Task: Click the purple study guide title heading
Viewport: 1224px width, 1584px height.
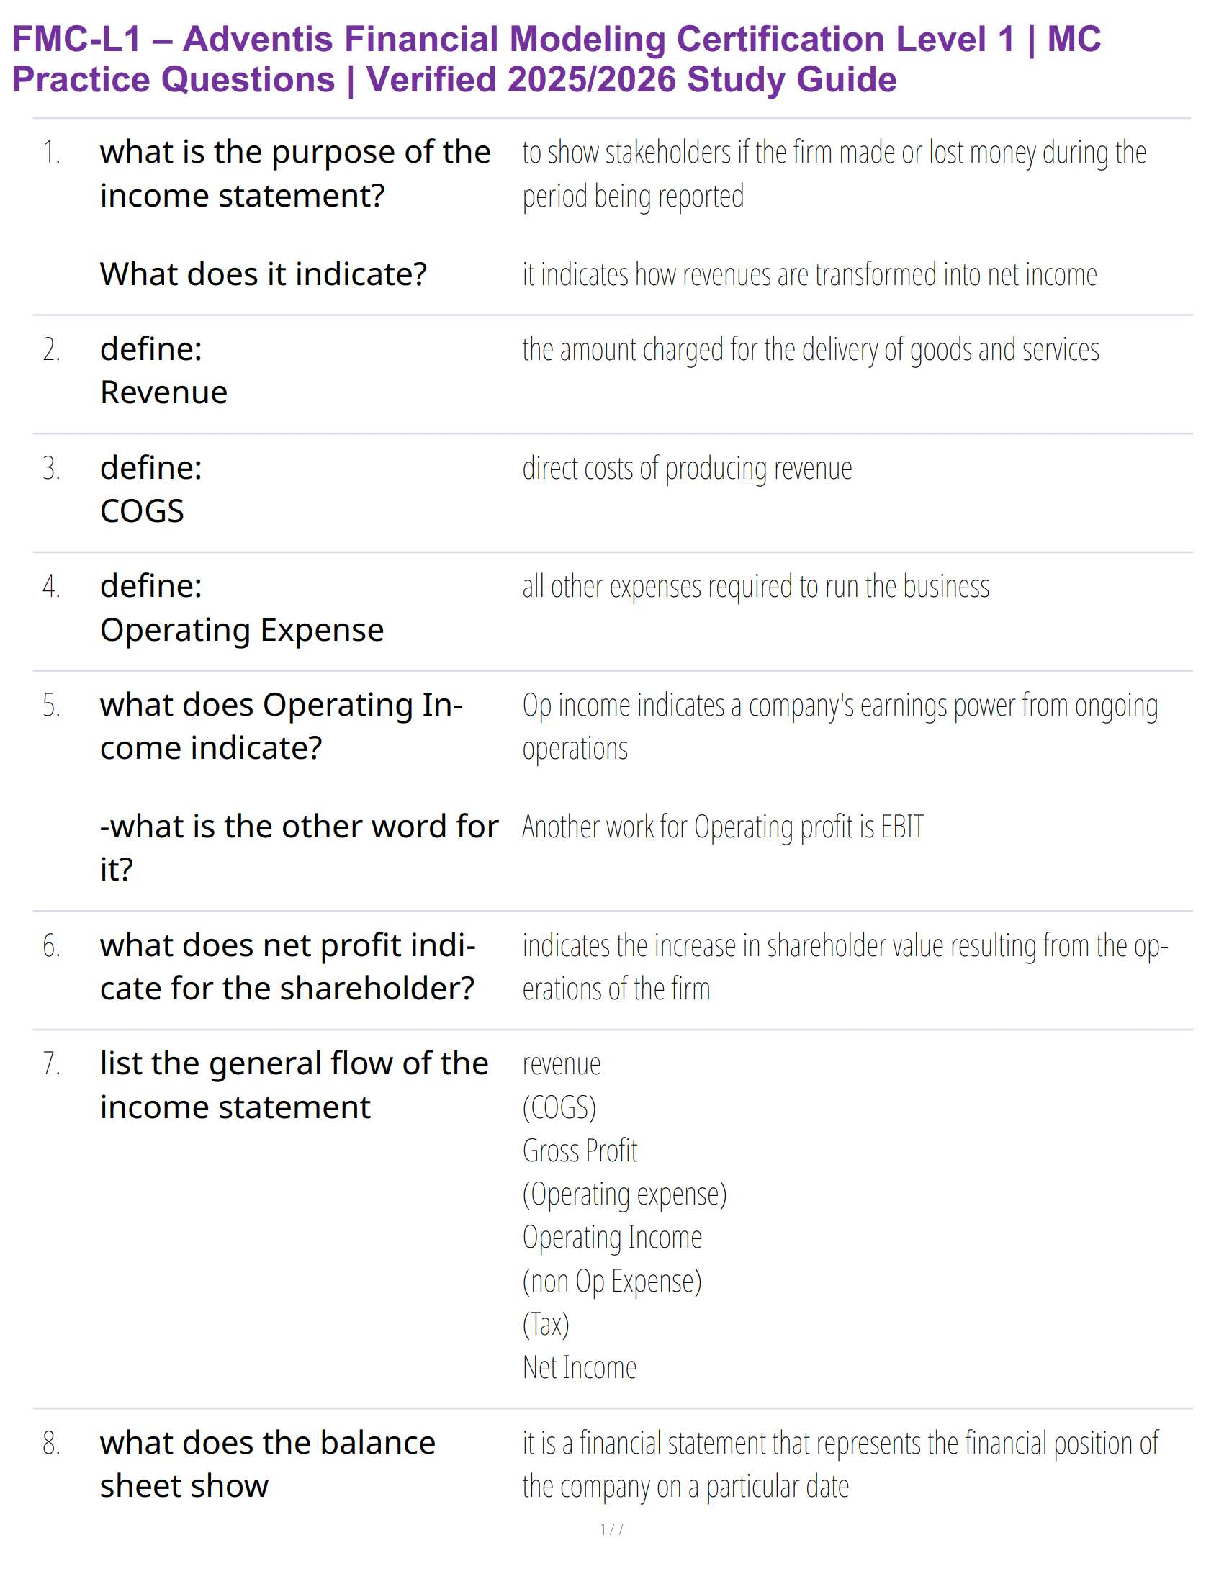Action: tap(556, 59)
